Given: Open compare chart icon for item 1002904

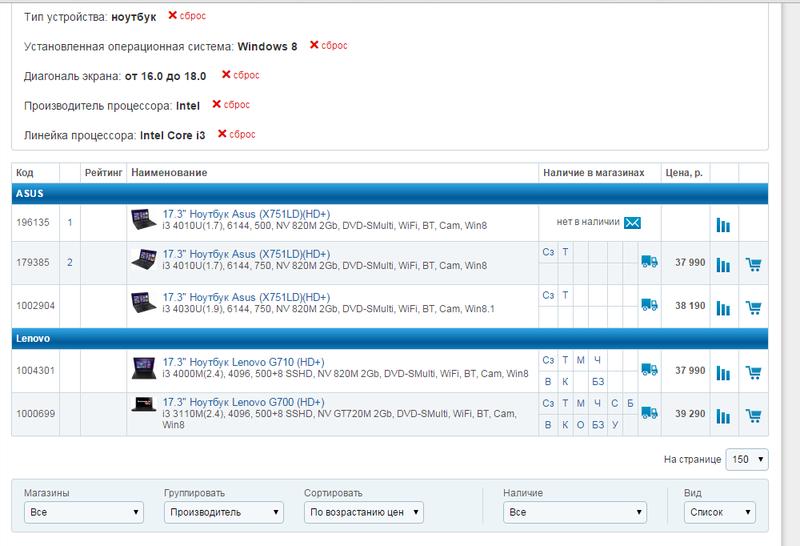Looking at the screenshot, I should [723, 308].
